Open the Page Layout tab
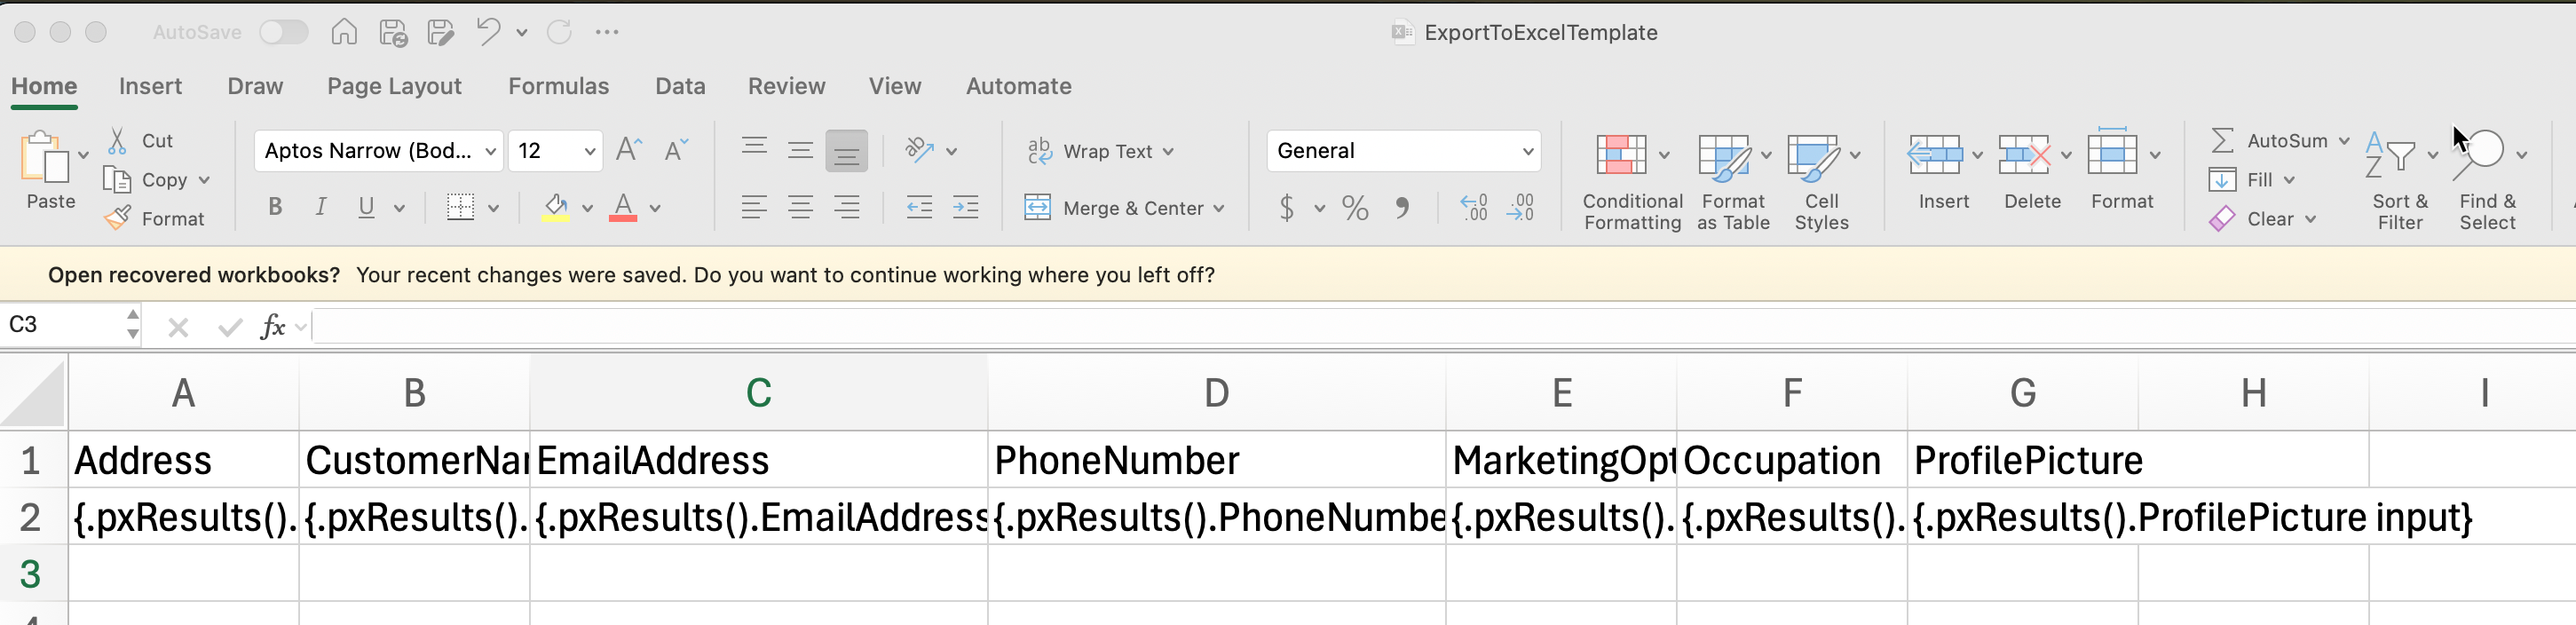Image resolution: width=2576 pixels, height=625 pixels. 394,87
